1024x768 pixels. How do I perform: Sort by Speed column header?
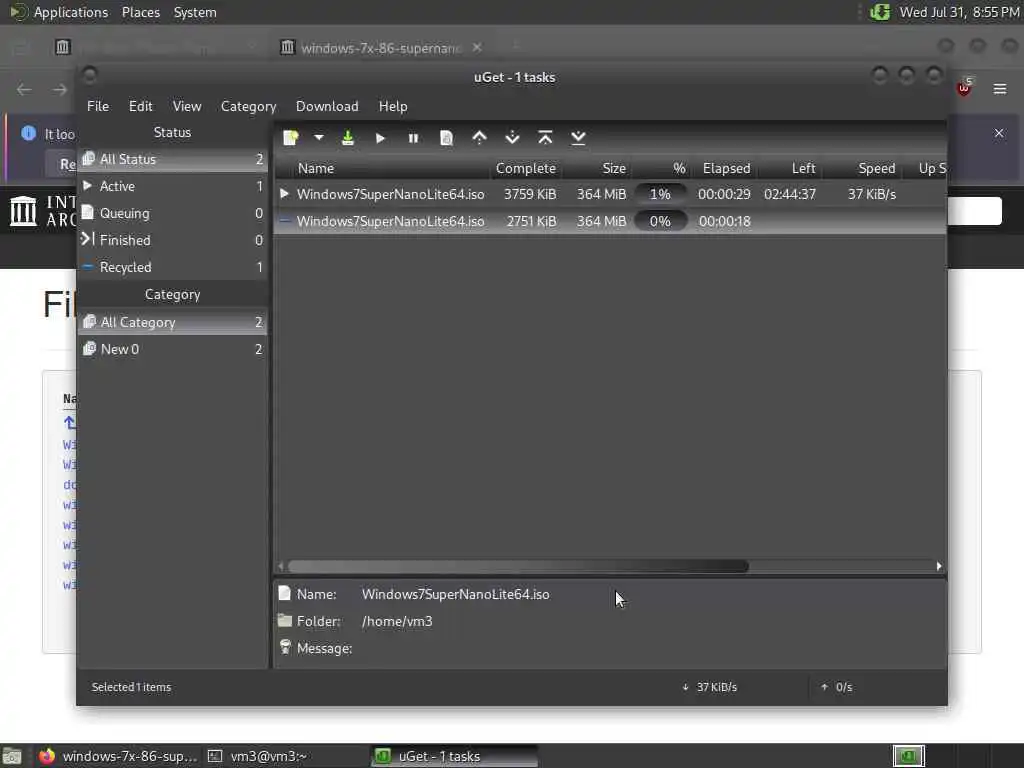[x=861, y=168]
